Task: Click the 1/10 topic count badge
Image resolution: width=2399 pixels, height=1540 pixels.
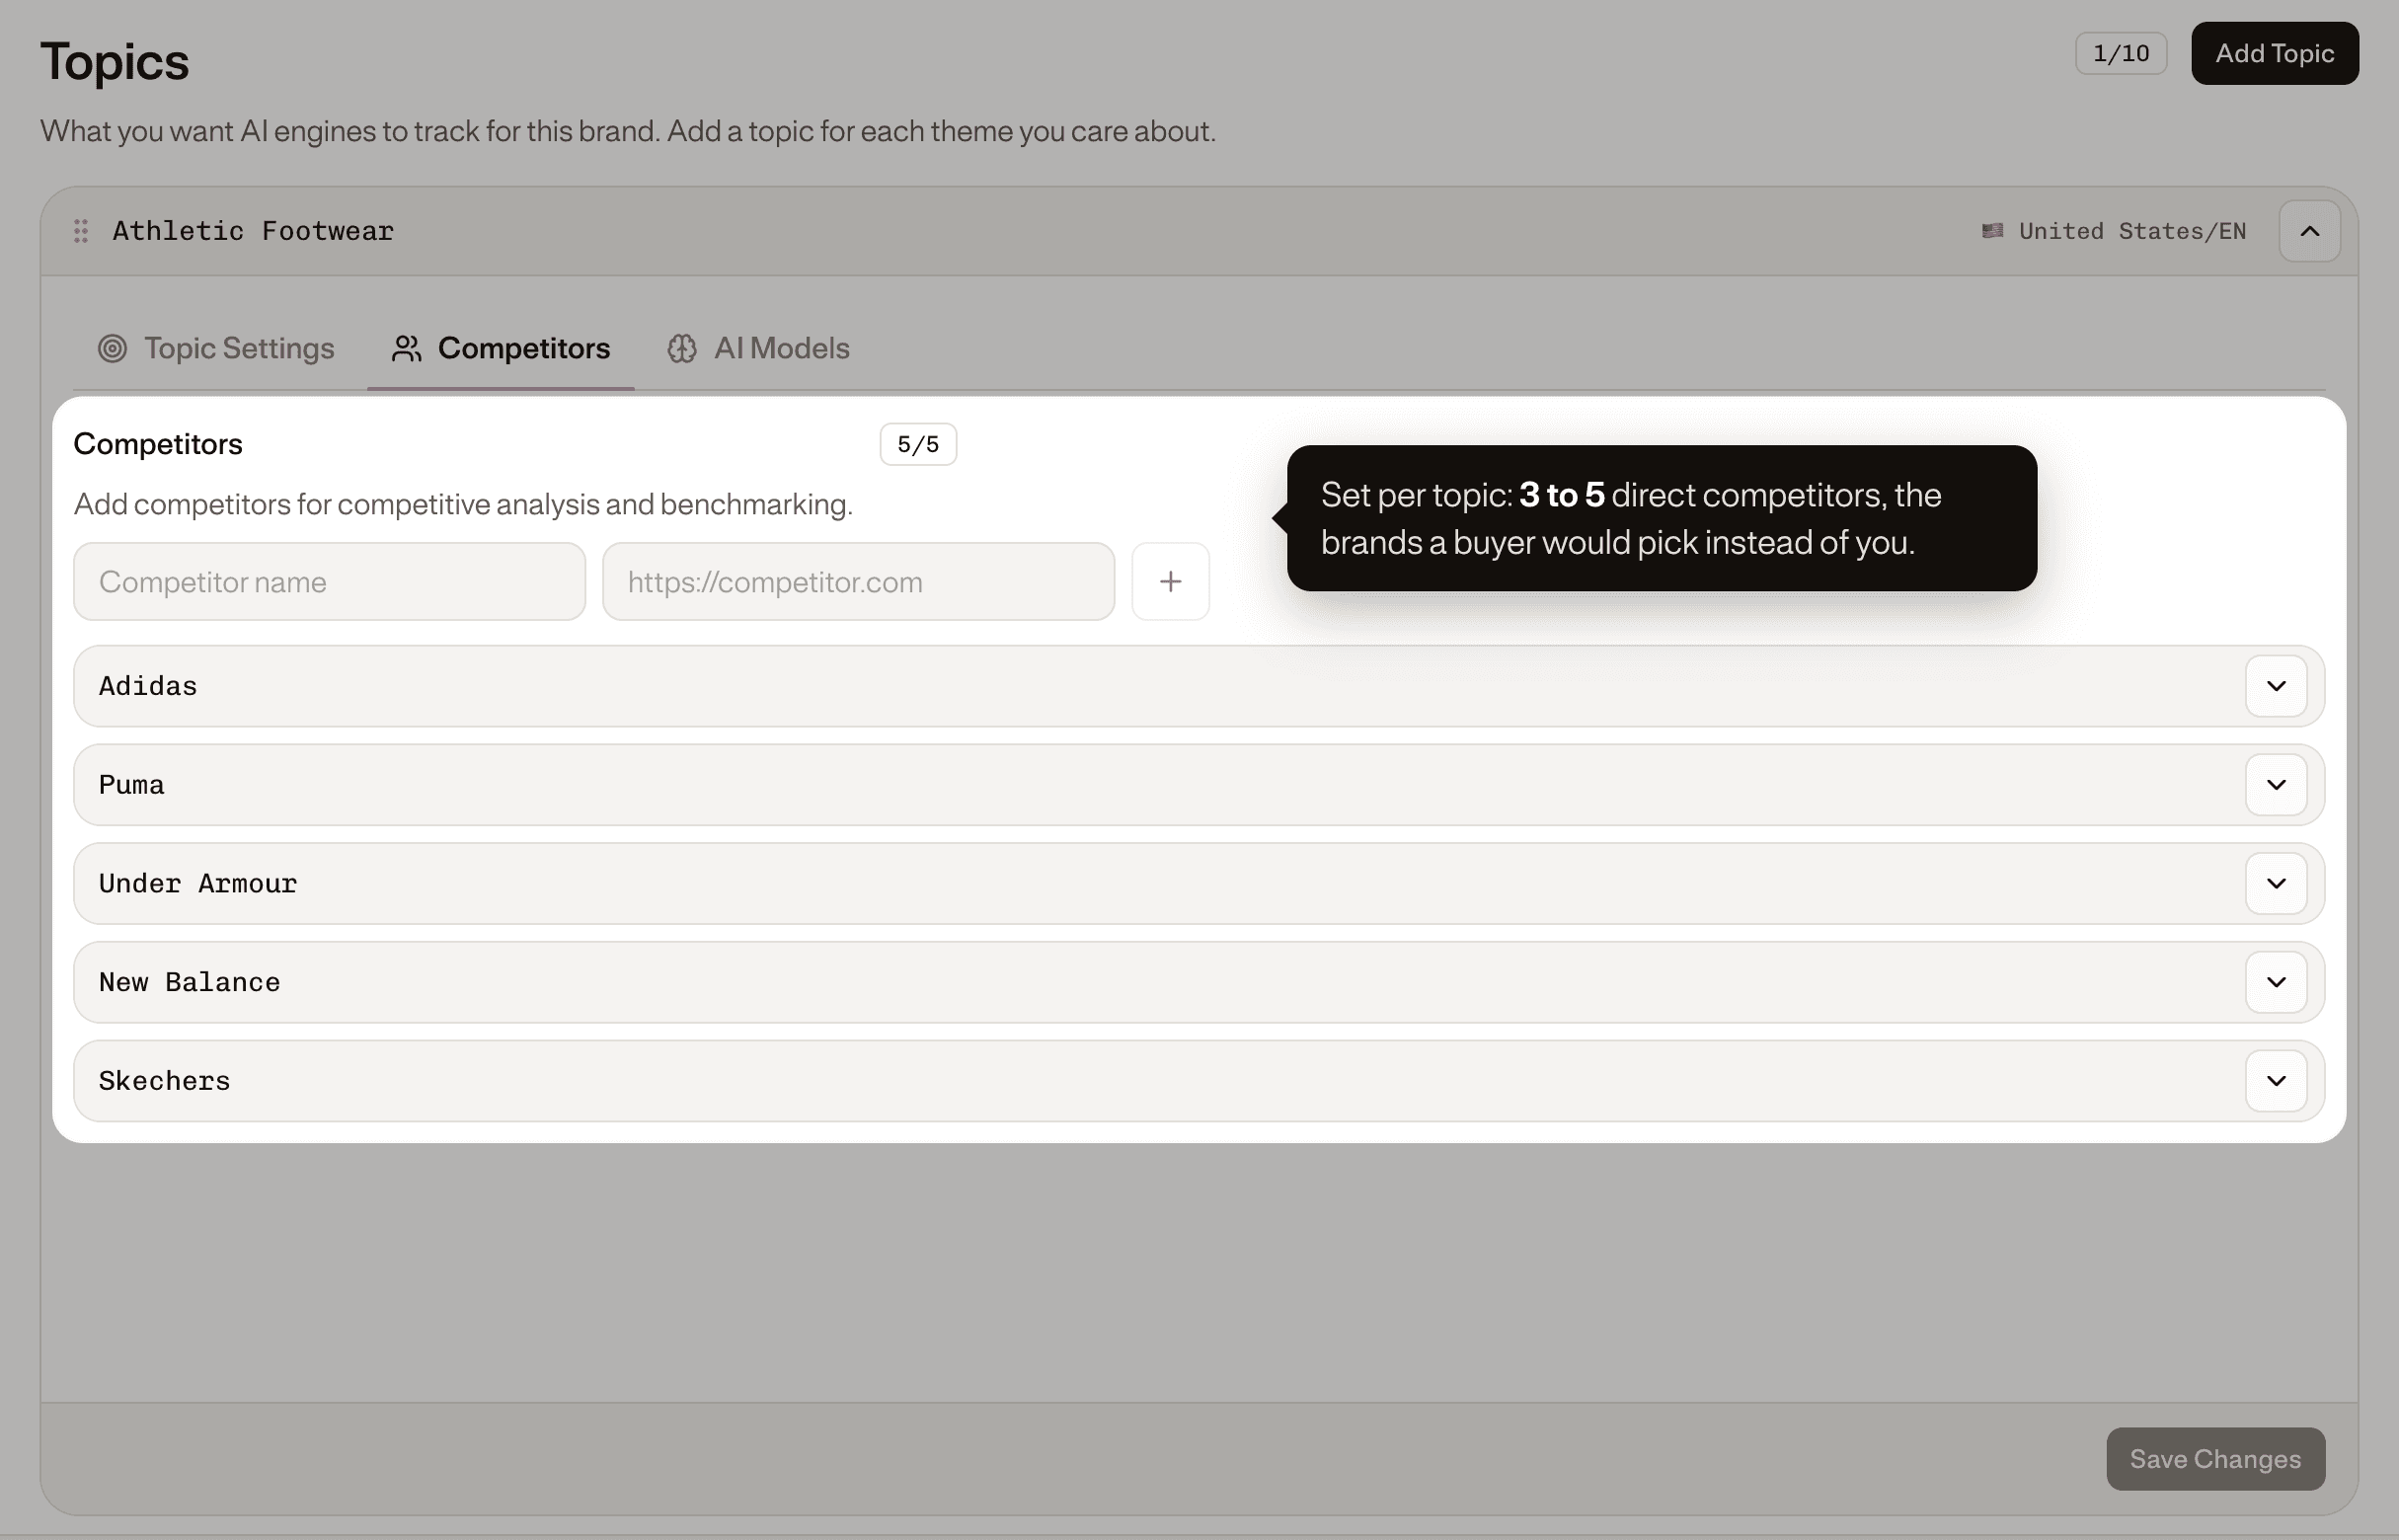Action: coord(2121,53)
